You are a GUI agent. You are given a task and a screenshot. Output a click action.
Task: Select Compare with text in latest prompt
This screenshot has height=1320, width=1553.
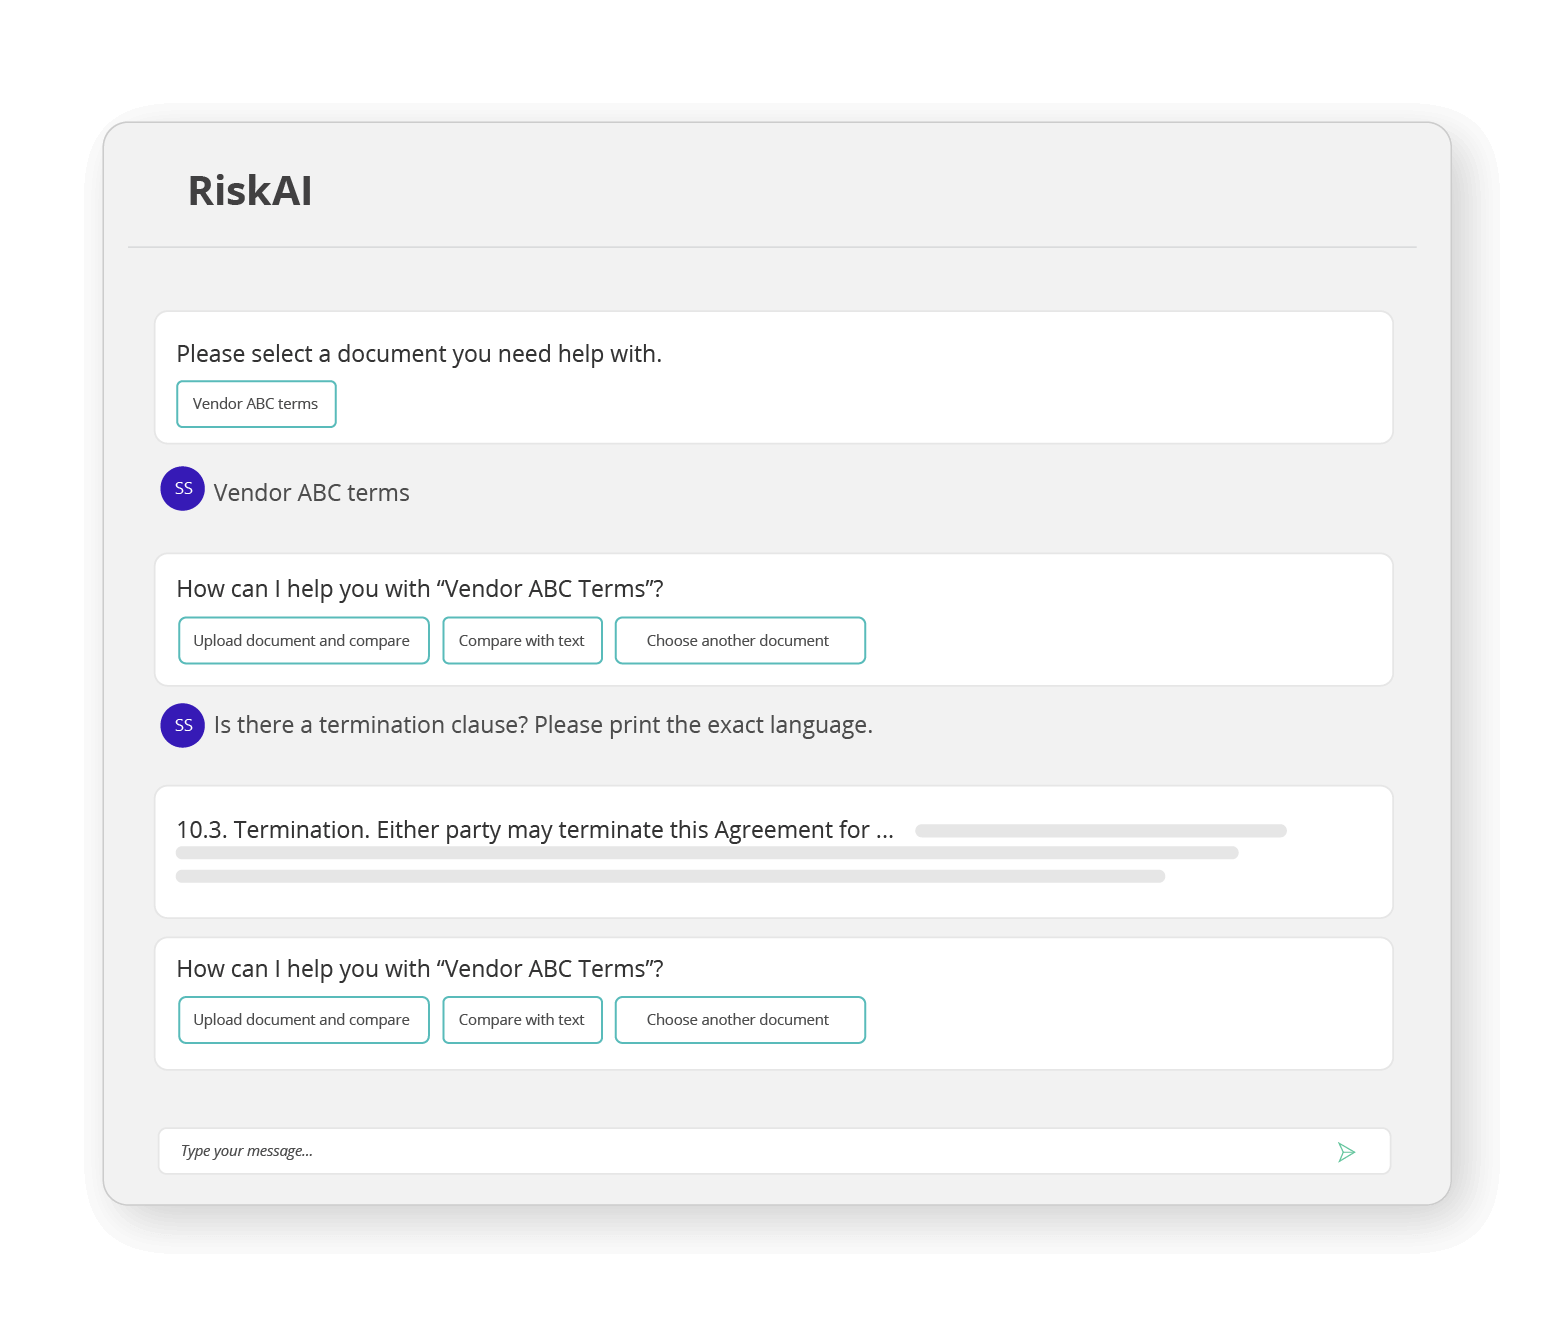pyautogui.click(x=521, y=1019)
